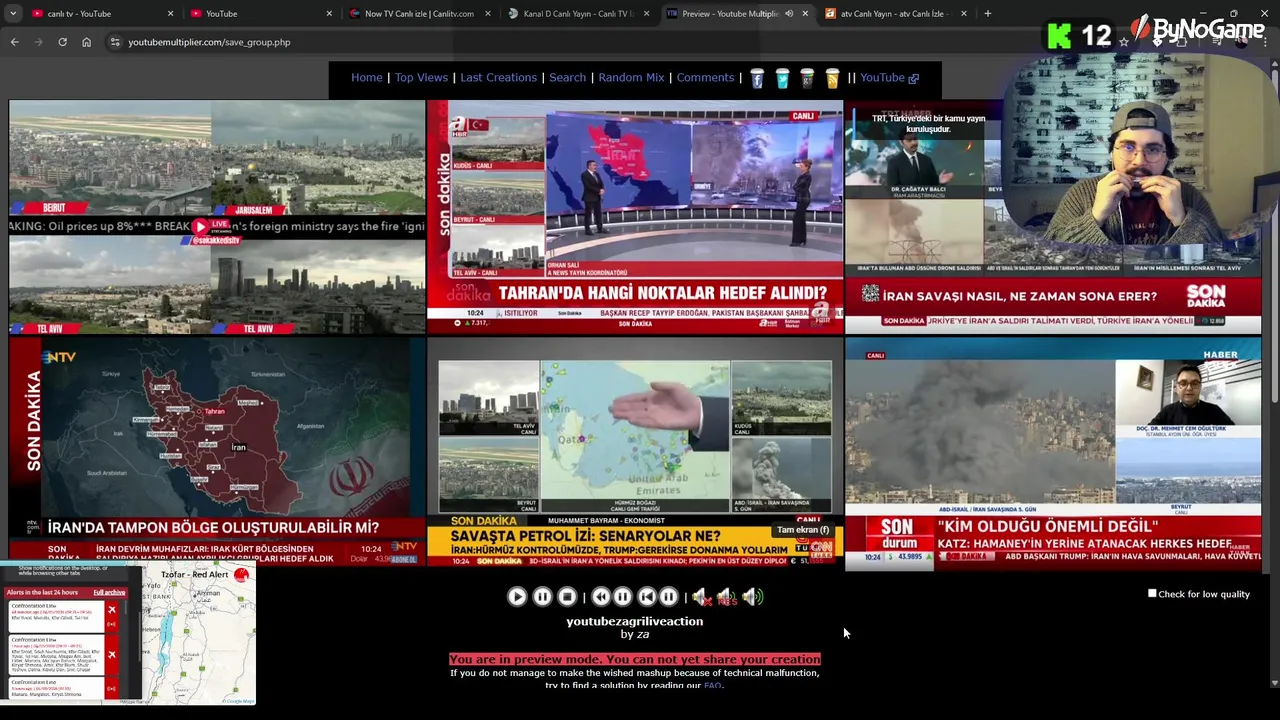
Task: Click Tam ekran (f) fullscreen tooltip button
Action: tap(803, 530)
